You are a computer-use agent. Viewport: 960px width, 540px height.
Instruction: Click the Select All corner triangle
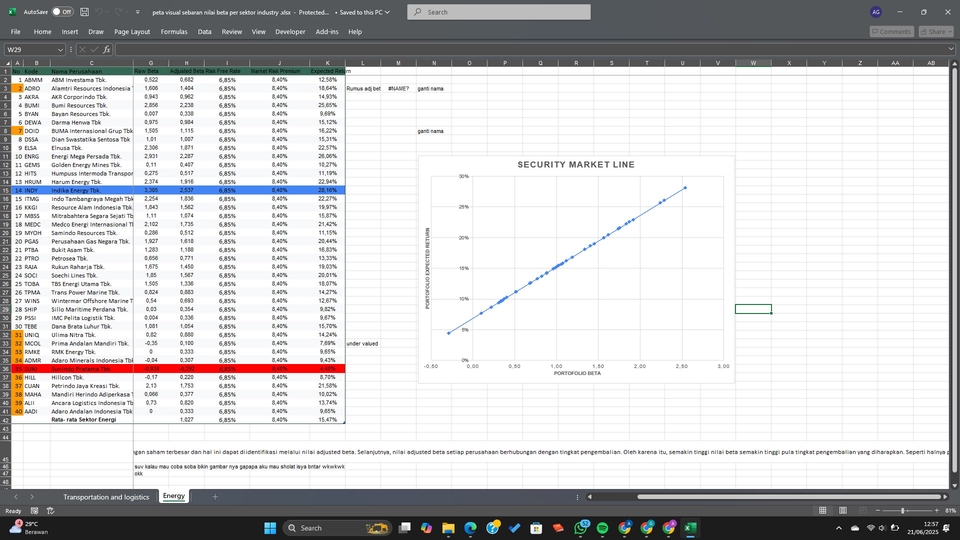7,62
